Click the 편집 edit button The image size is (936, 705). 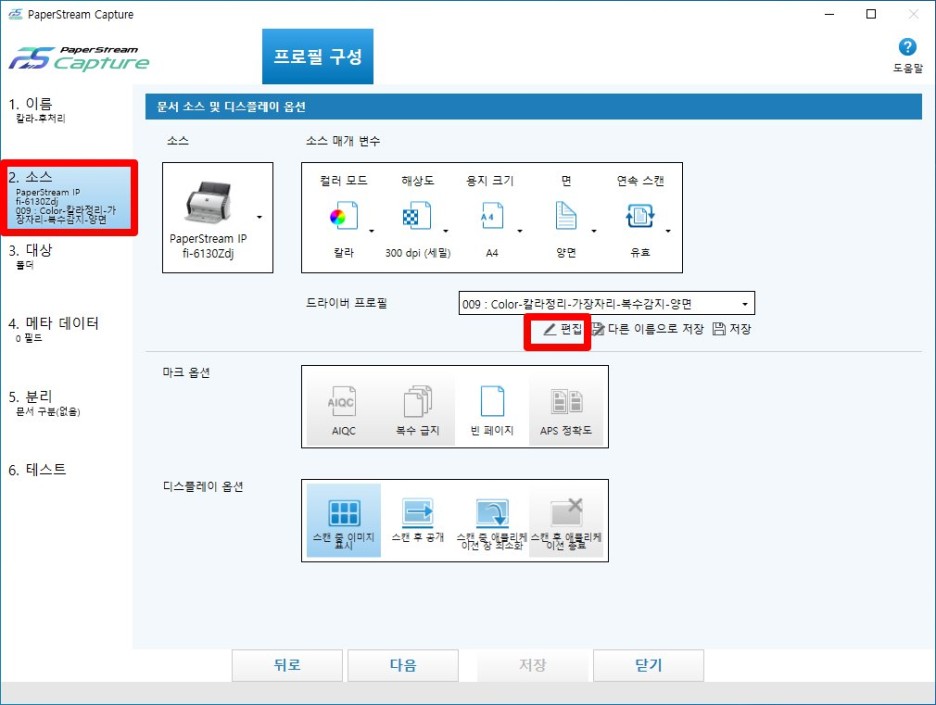point(562,329)
